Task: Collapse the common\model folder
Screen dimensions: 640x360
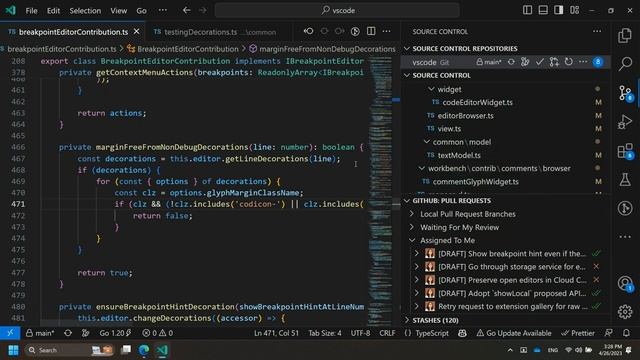Action: point(461,142)
